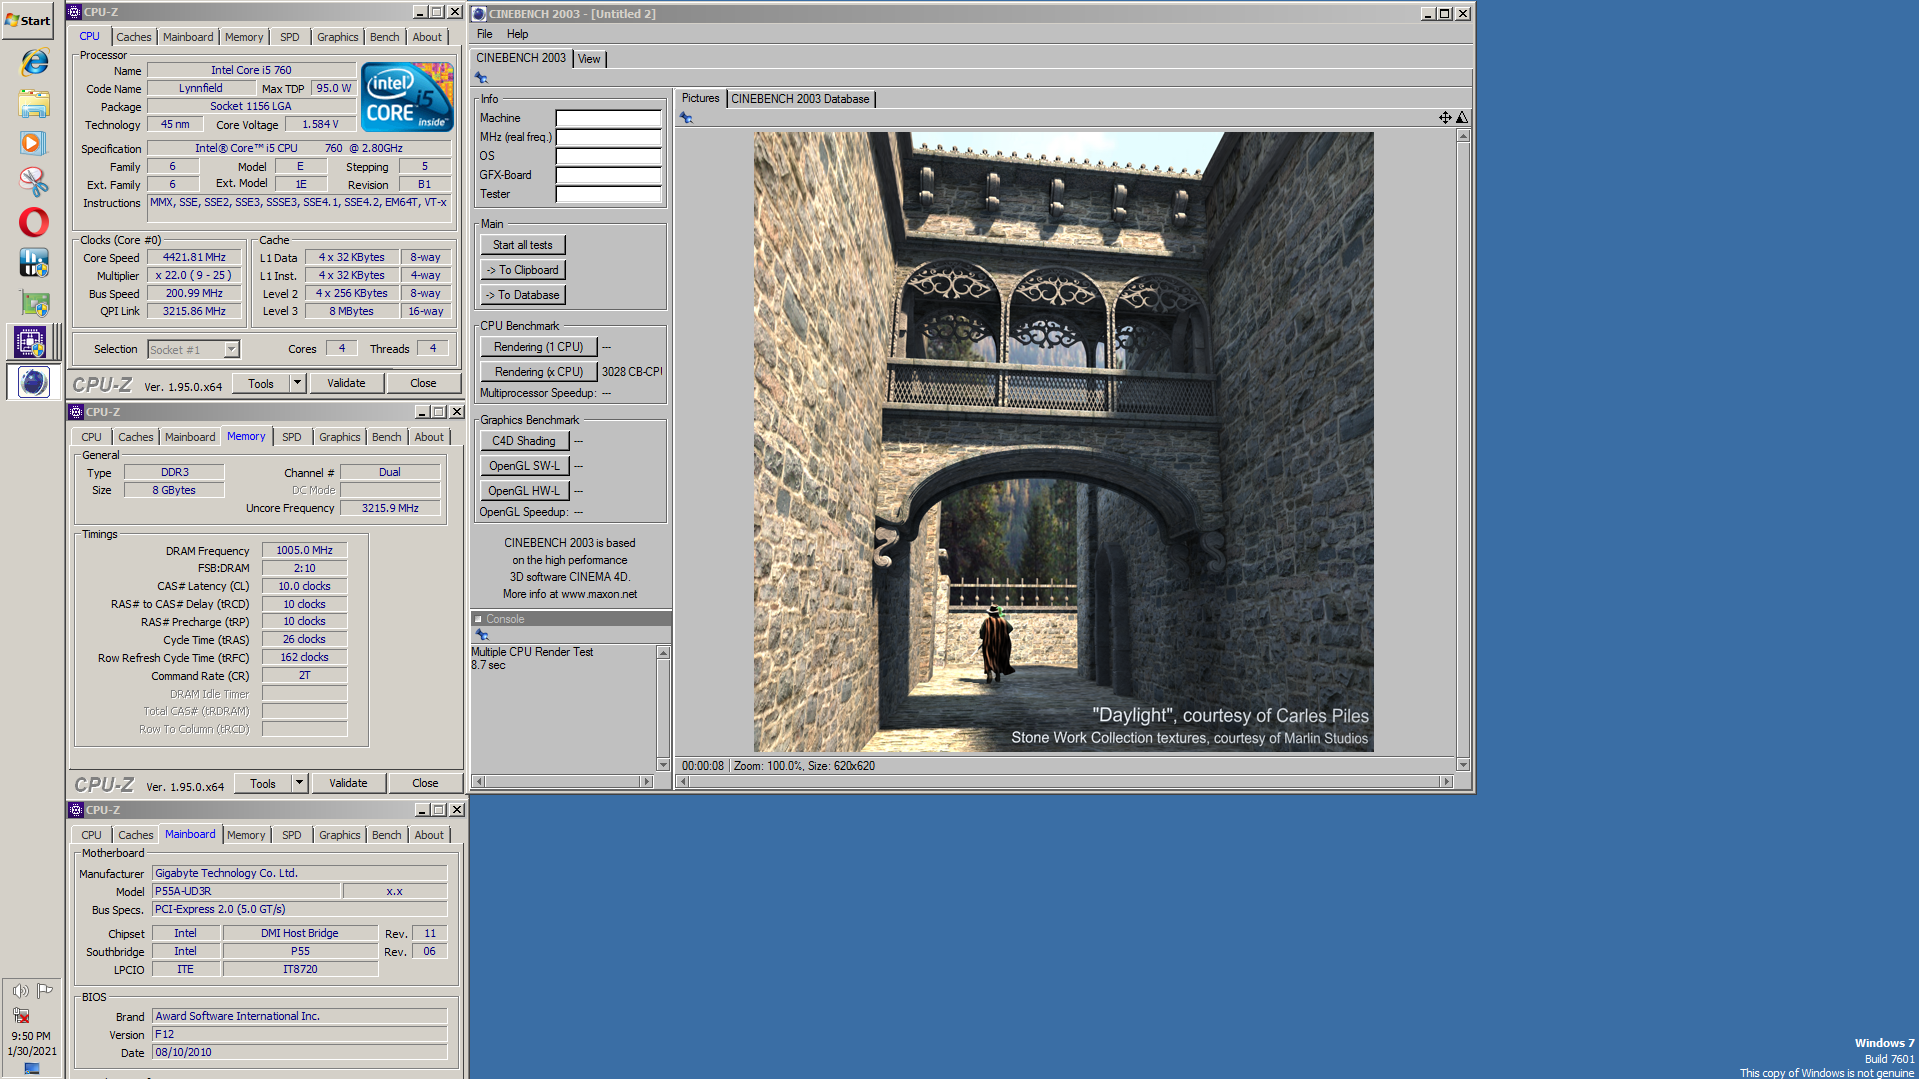Launch Internet Explorer from the taskbar
Viewport: 1919px width, 1079px height.
(x=33, y=62)
